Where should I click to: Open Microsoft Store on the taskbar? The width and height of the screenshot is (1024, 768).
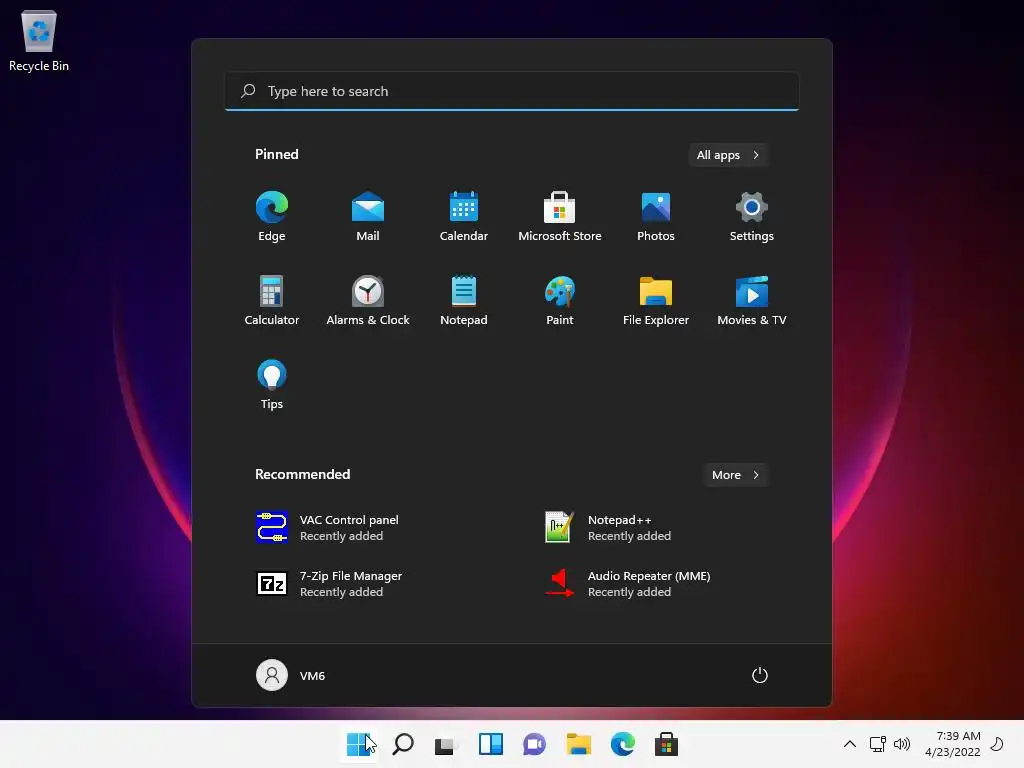click(x=666, y=744)
